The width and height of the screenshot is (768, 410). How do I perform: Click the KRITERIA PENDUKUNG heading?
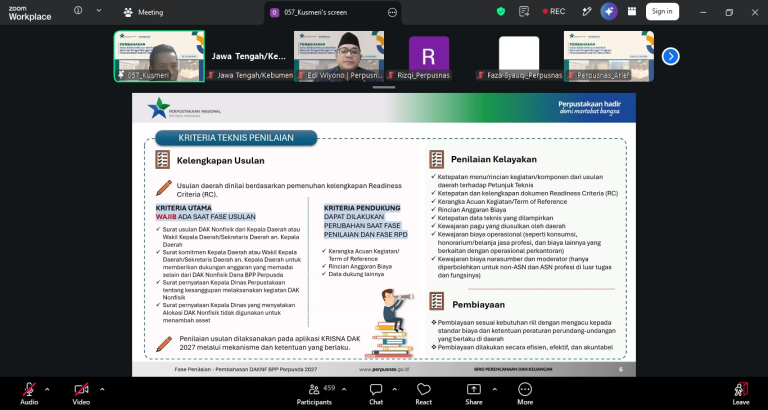point(362,208)
